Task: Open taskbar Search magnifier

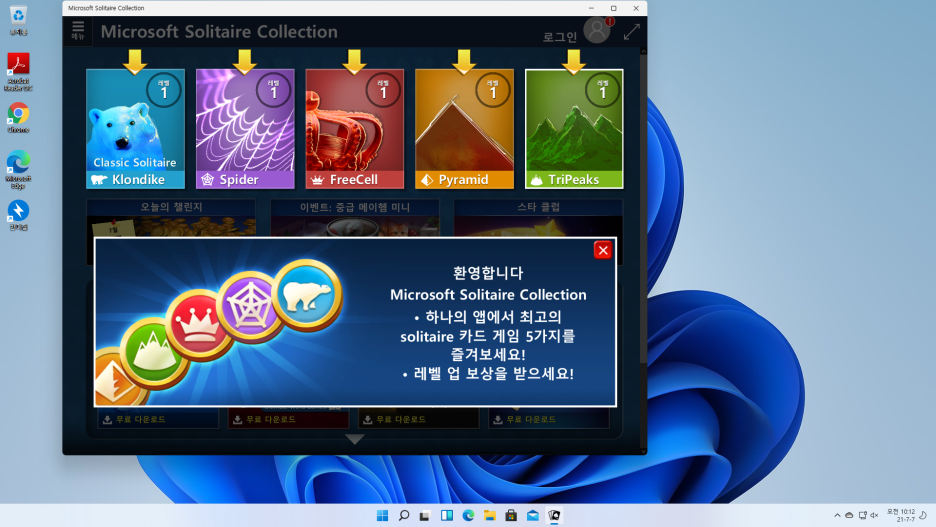Action: [x=404, y=516]
